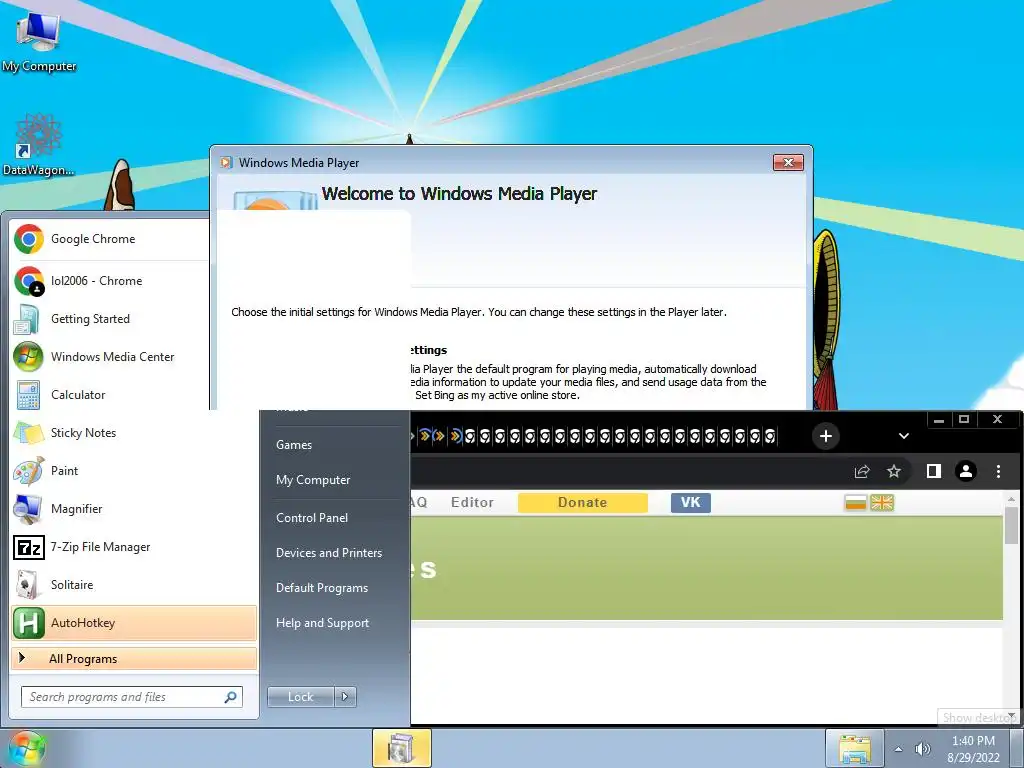
Task: Open Devices and Printers
Action: click(x=336, y=552)
